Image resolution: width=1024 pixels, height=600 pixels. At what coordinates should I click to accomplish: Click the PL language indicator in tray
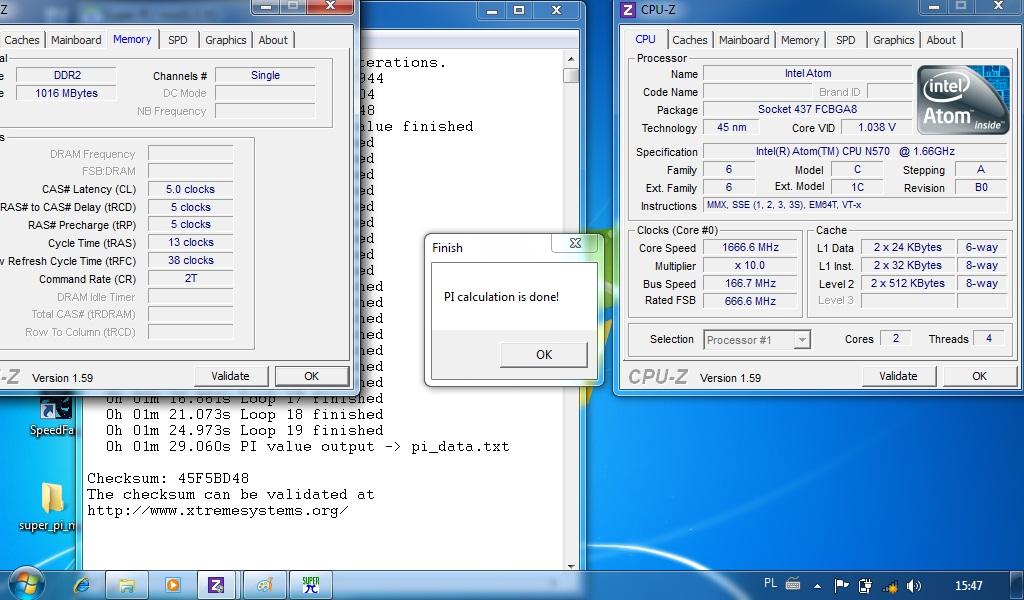(771, 584)
